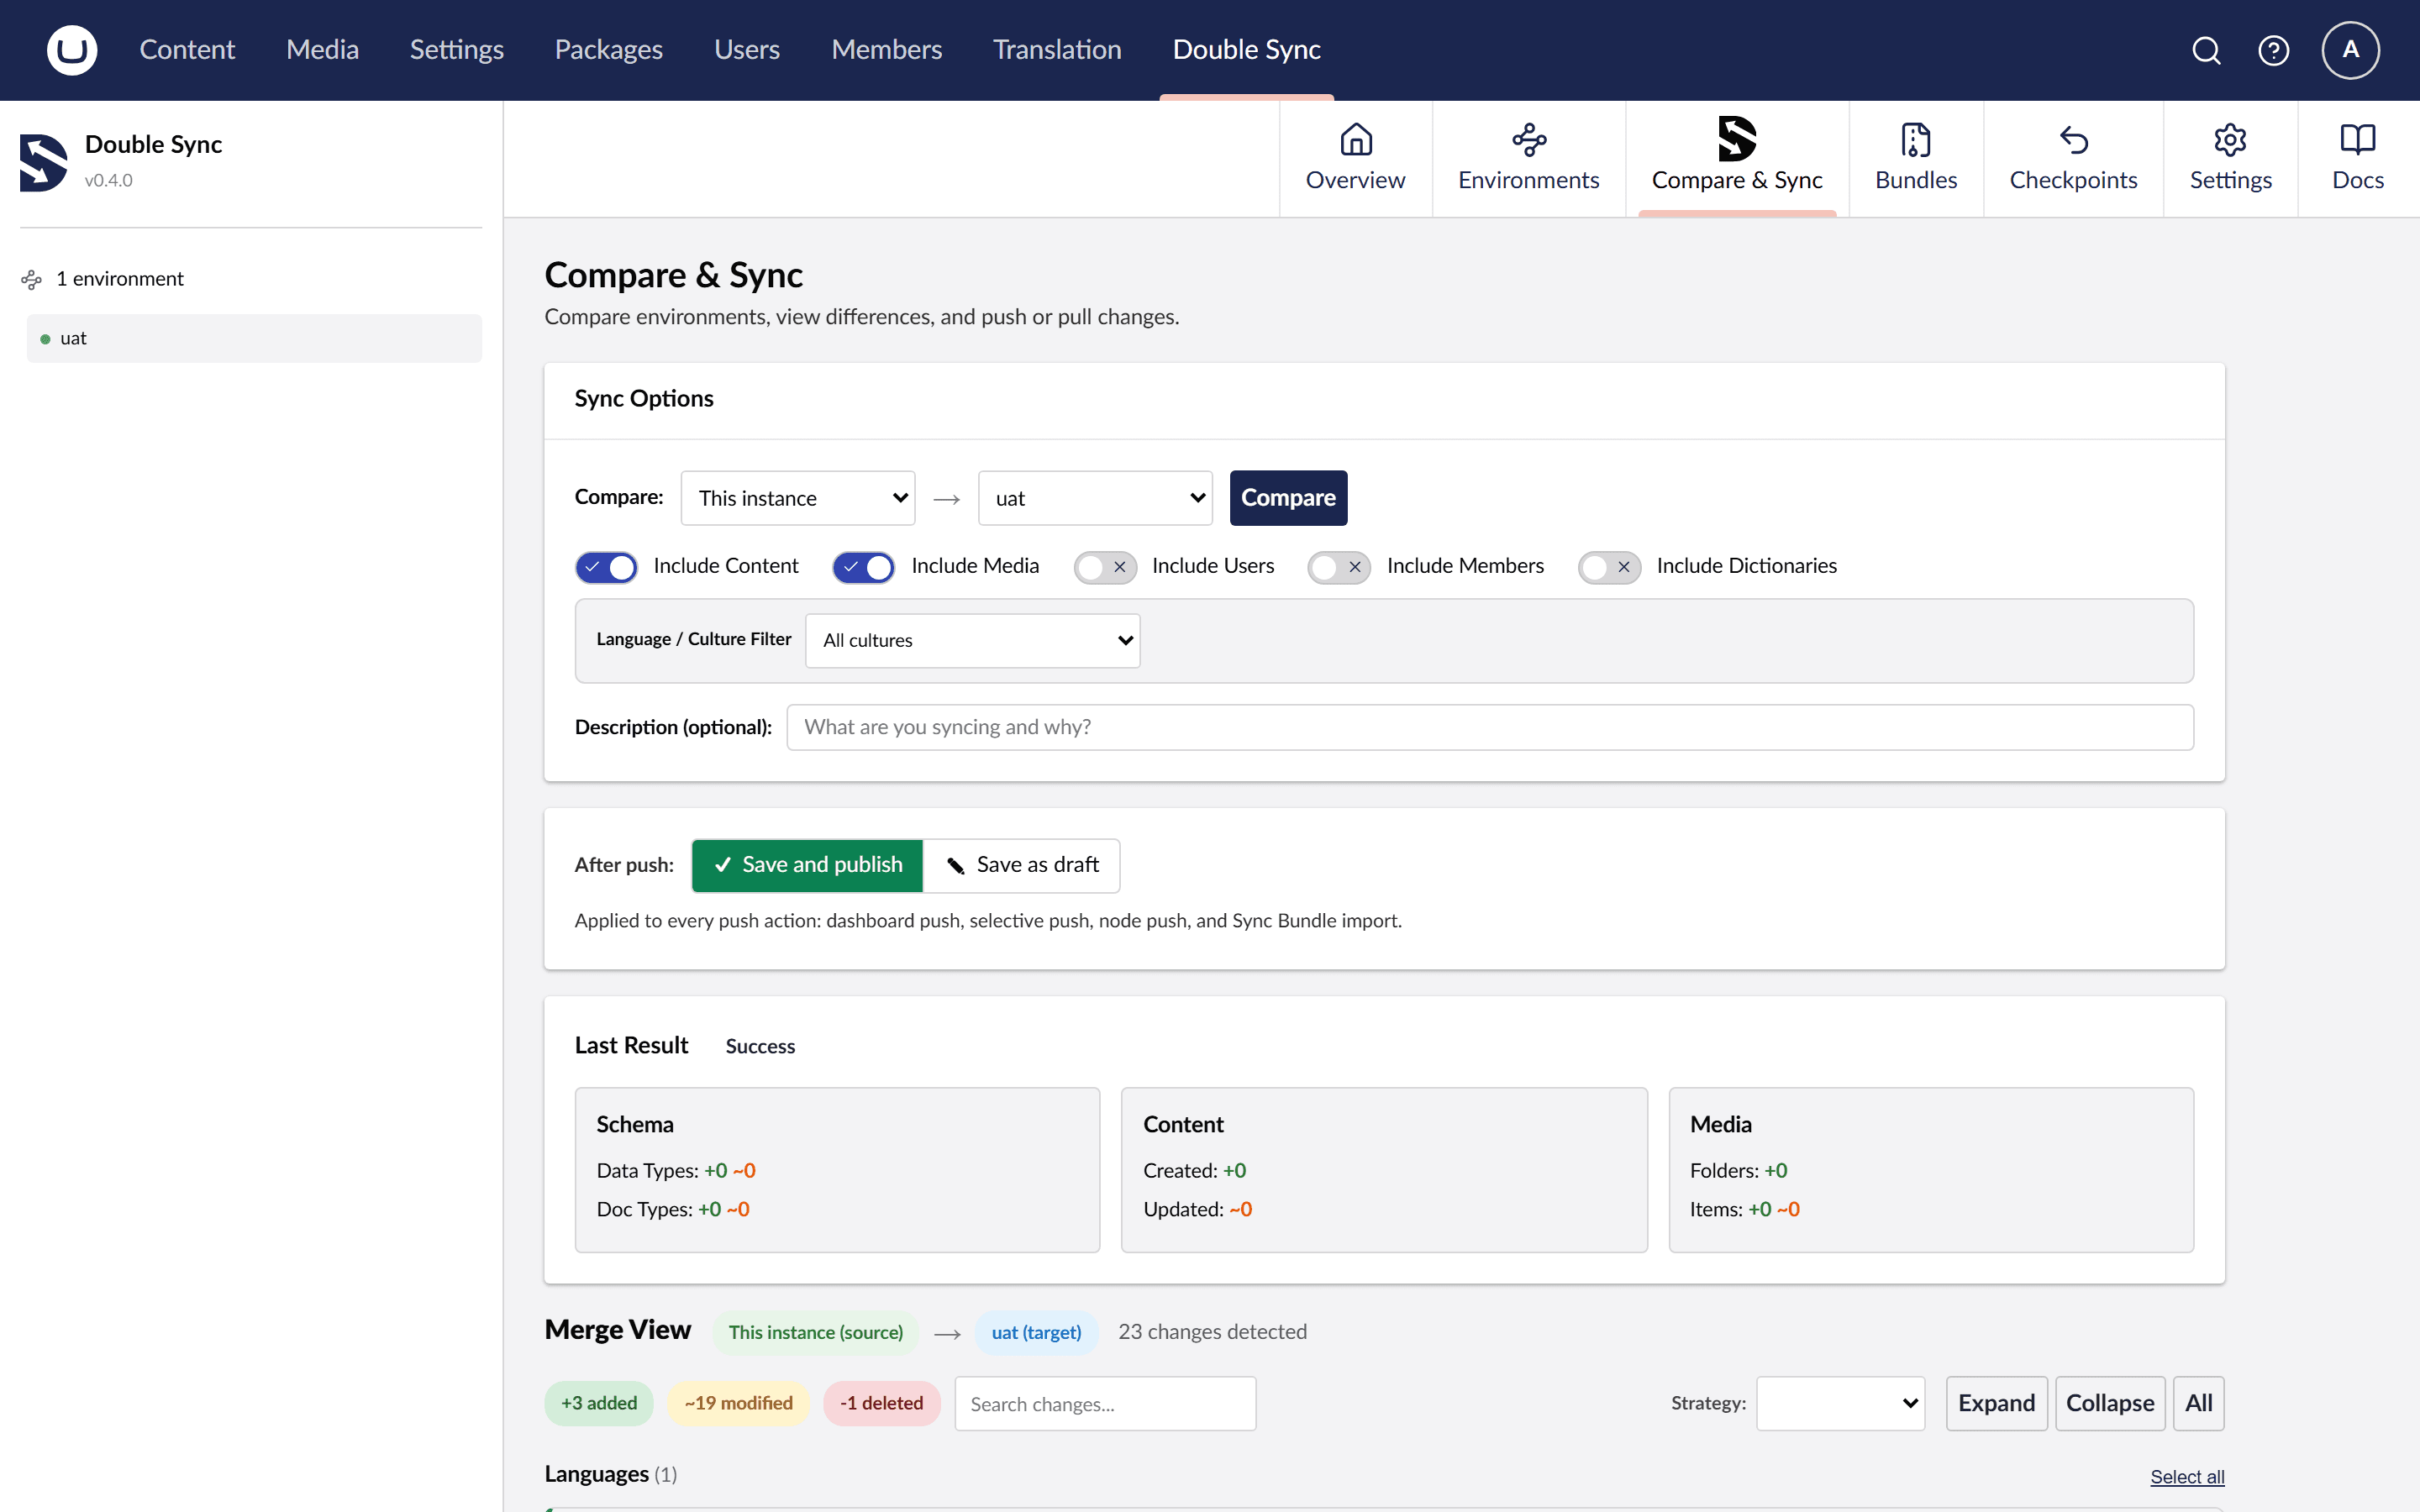Click the Overview home icon
The image size is (2420, 1512).
pyautogui.click(x=1356, y=139)
